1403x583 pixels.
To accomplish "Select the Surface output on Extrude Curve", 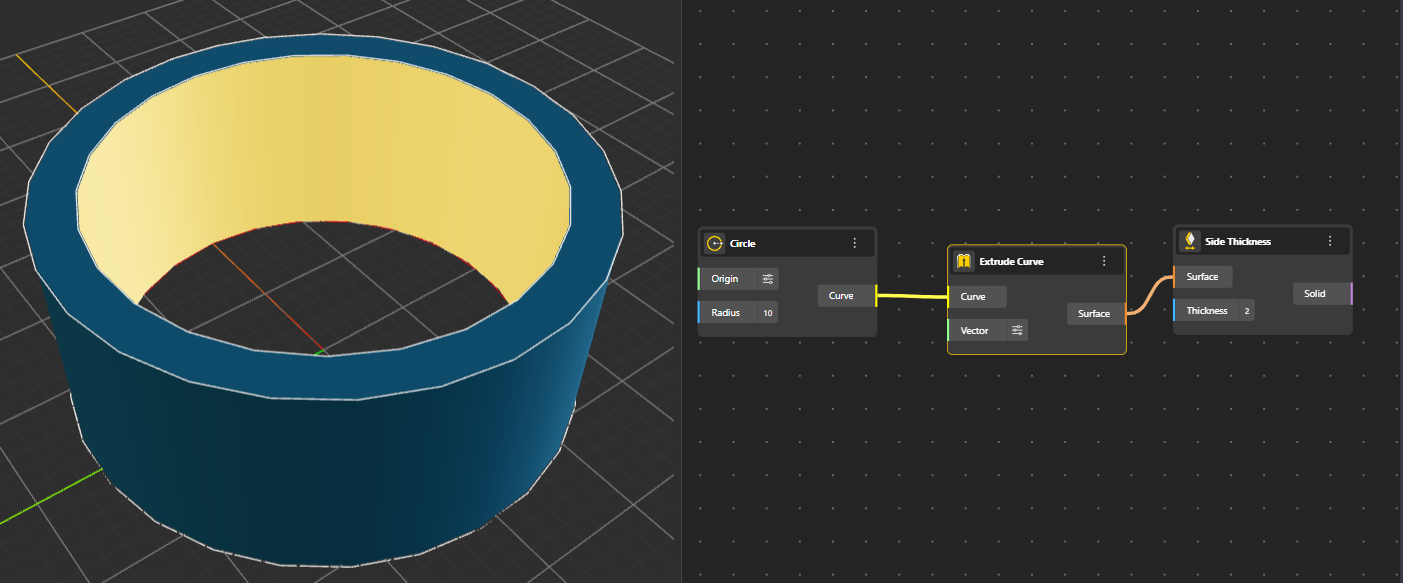I will (1094, 314).
